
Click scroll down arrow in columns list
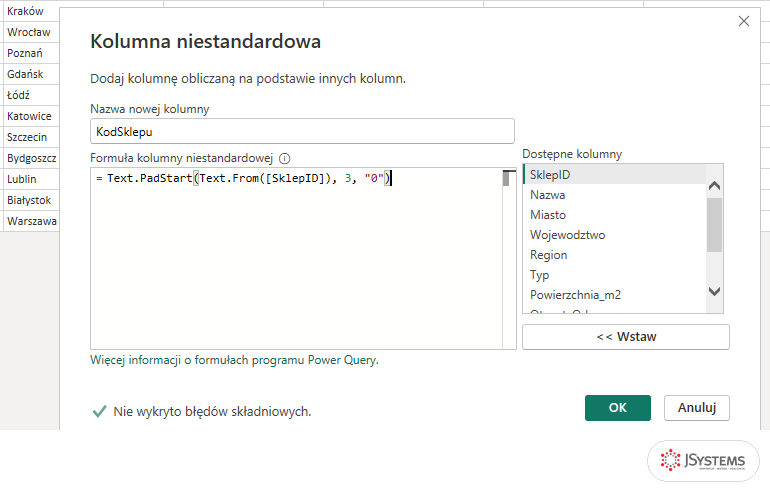tap(715, 291)
